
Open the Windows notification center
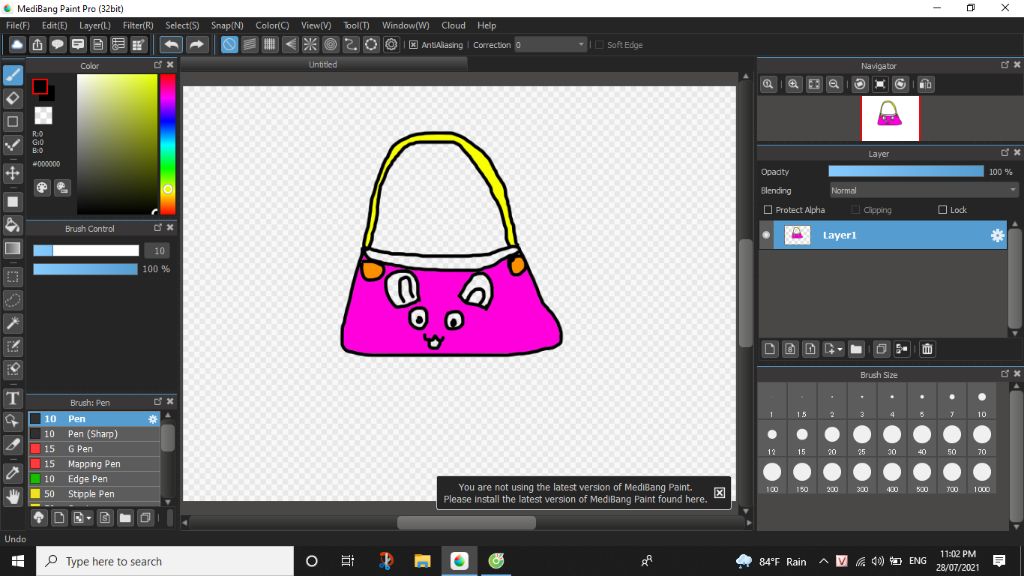tap(999, 561)
